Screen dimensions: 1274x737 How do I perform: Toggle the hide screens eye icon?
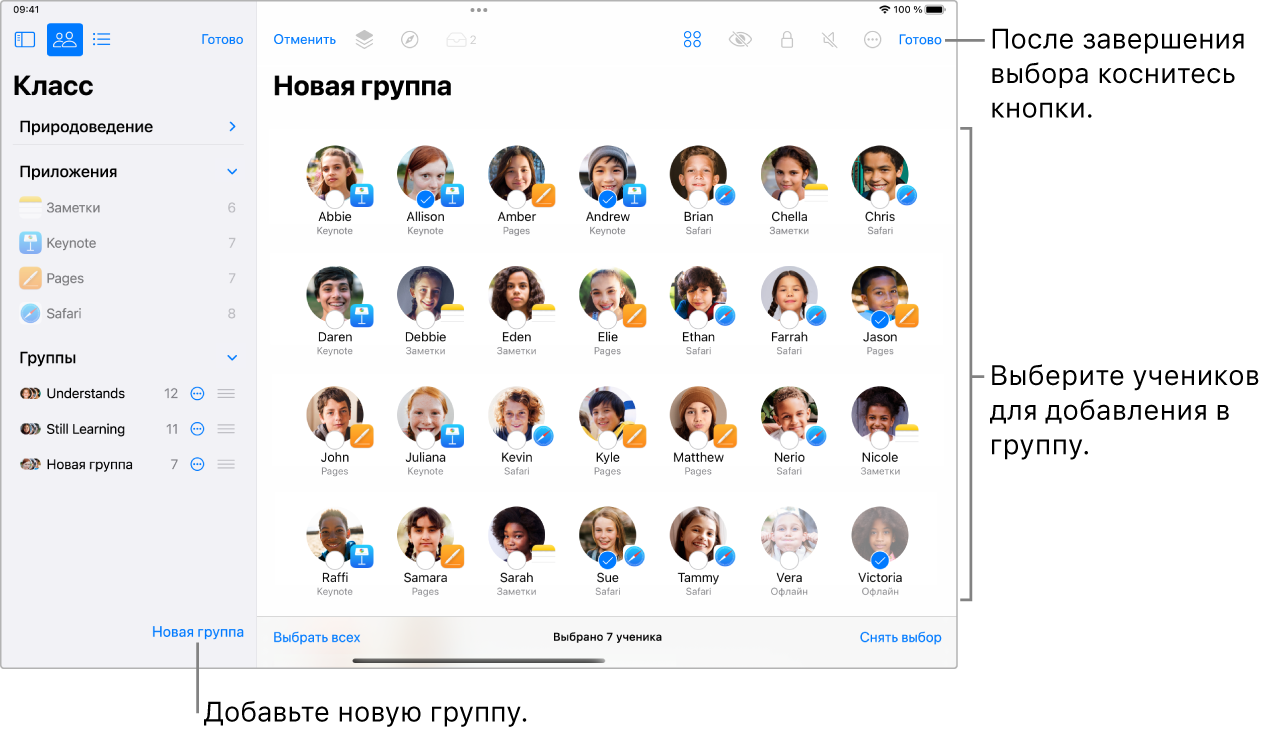(x=740, y=39)
